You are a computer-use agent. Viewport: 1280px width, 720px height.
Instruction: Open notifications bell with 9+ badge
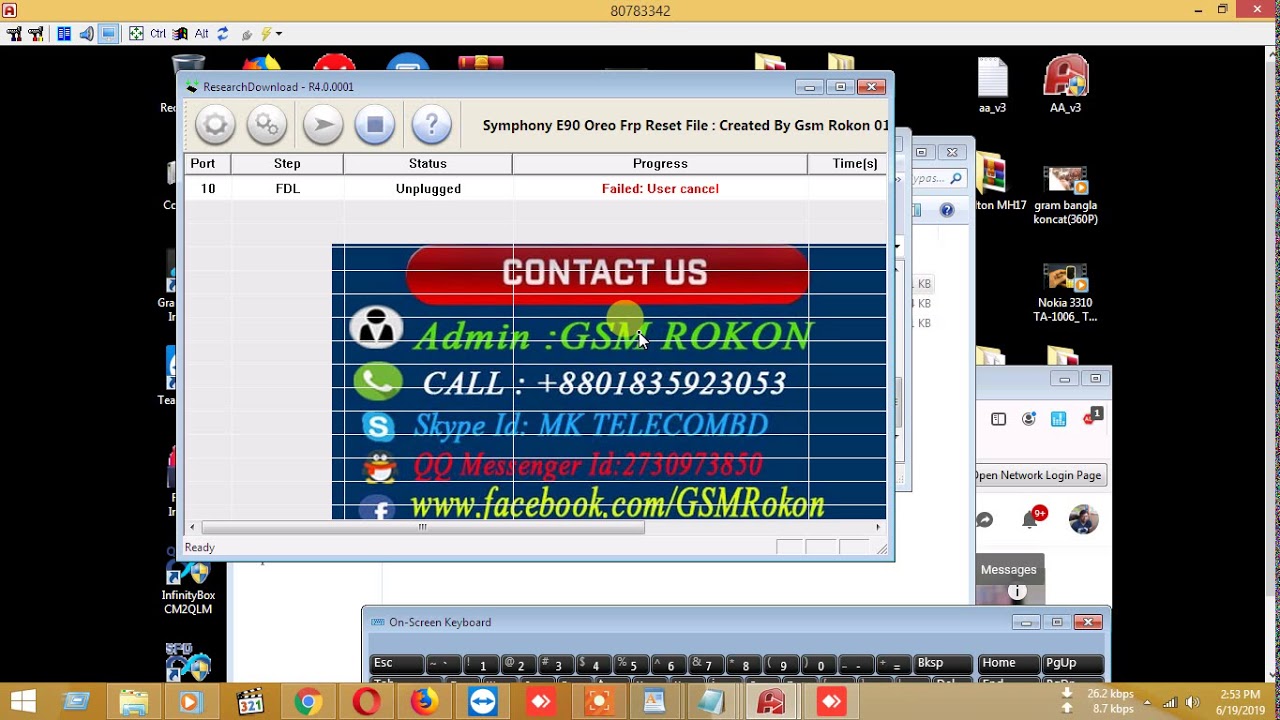pyautogui.click(x=1031, y=519)
